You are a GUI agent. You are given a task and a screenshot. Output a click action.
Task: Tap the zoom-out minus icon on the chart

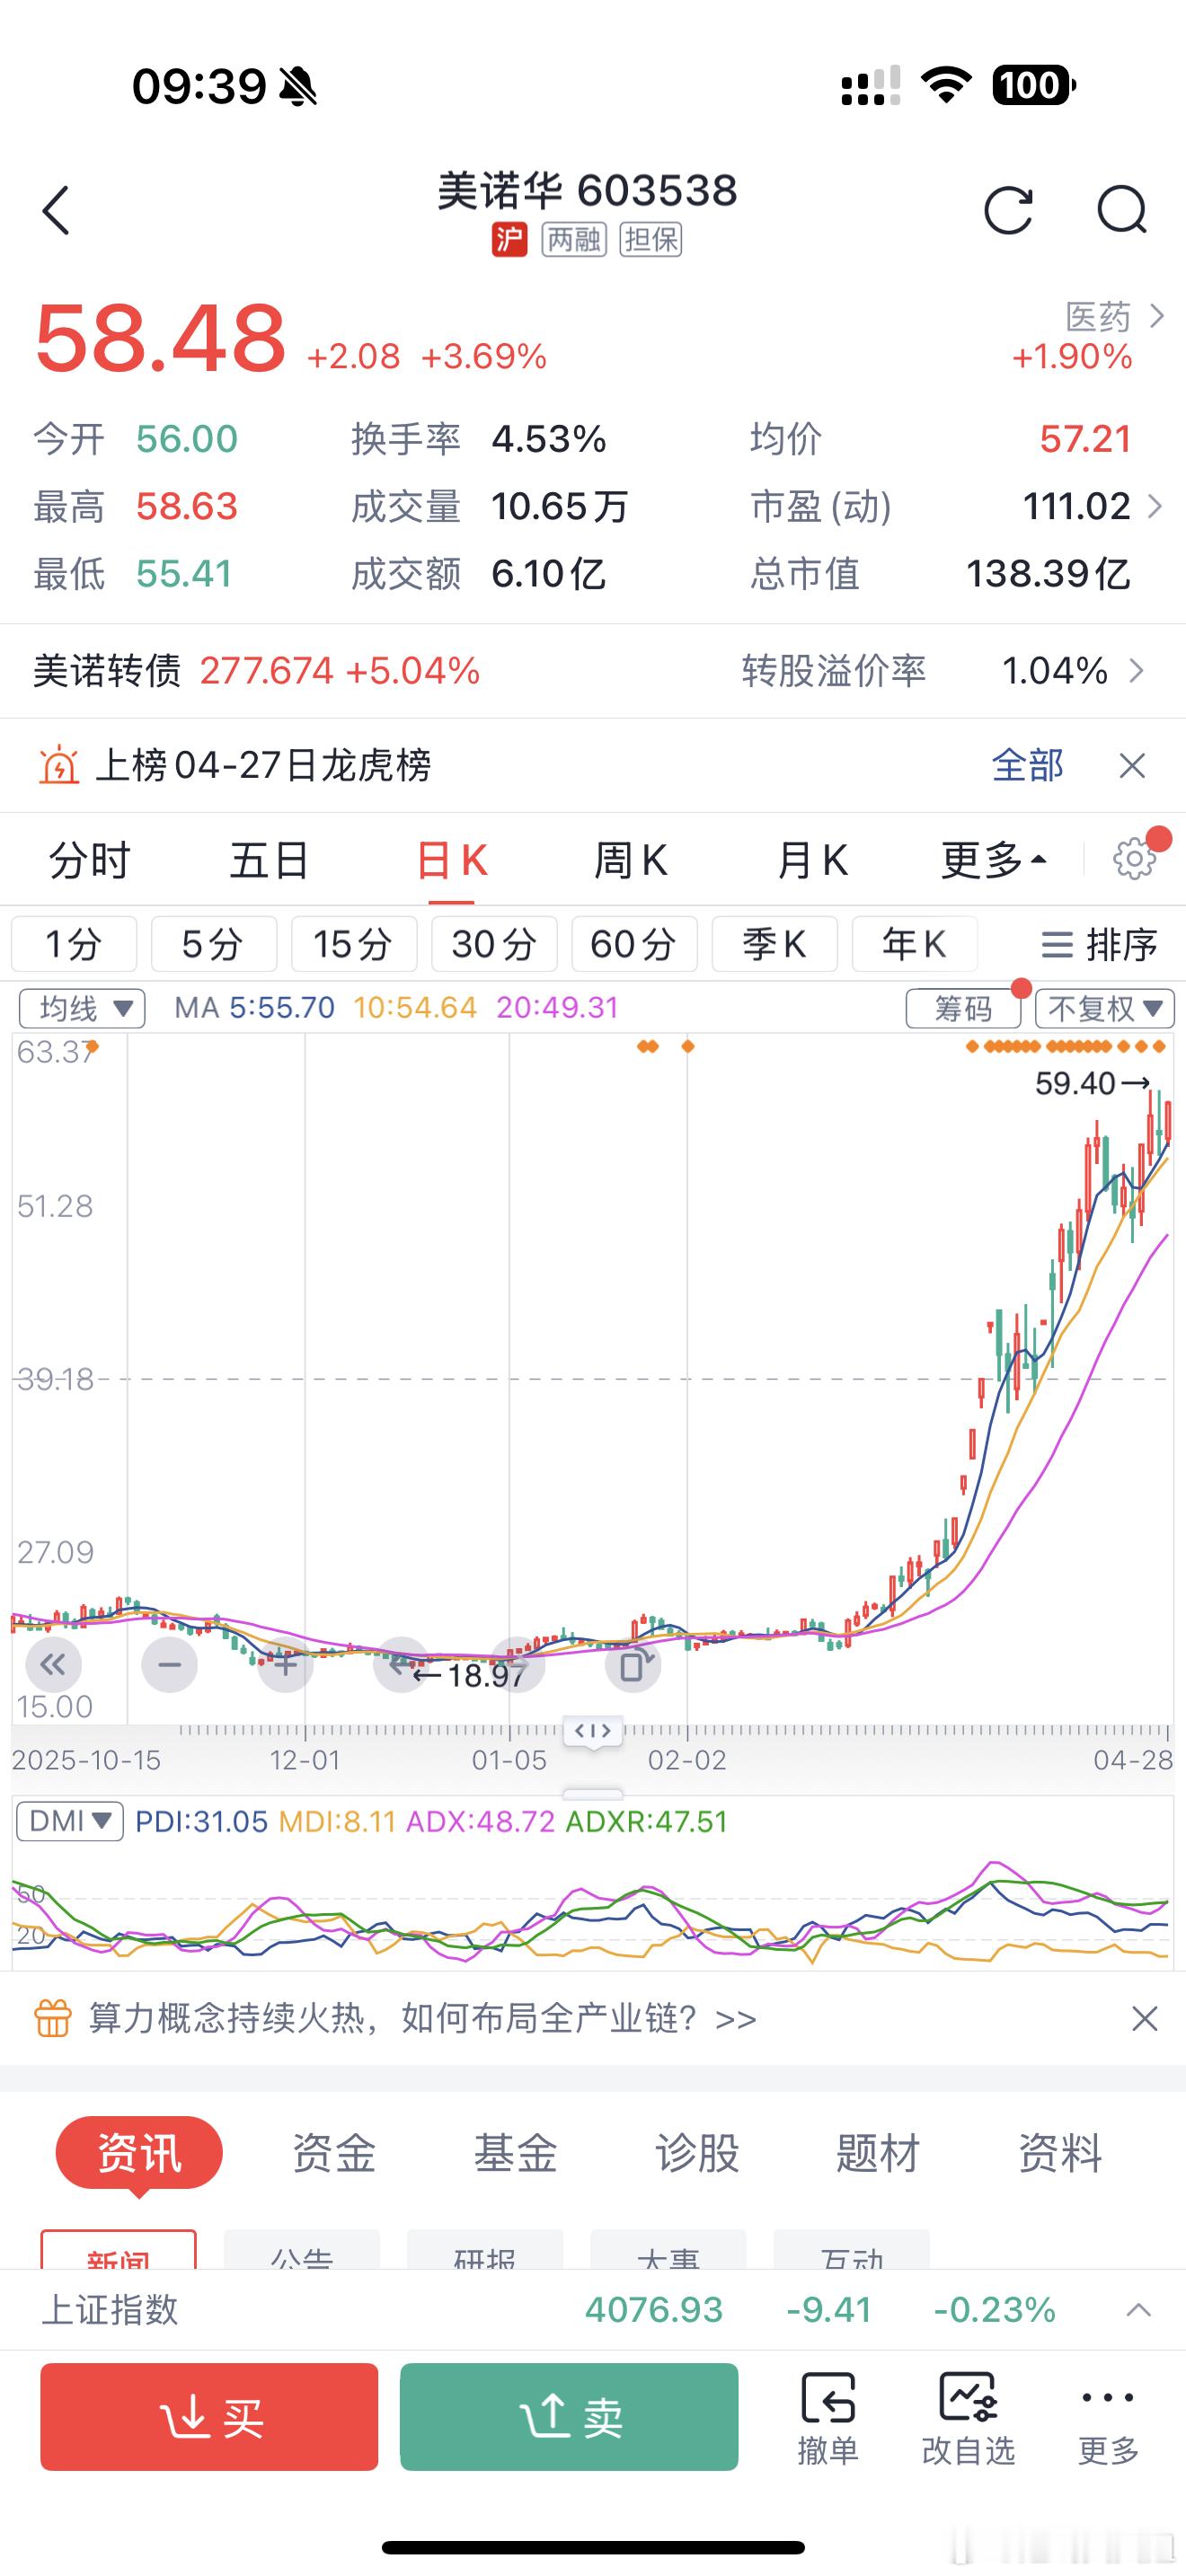[169, 1663]
